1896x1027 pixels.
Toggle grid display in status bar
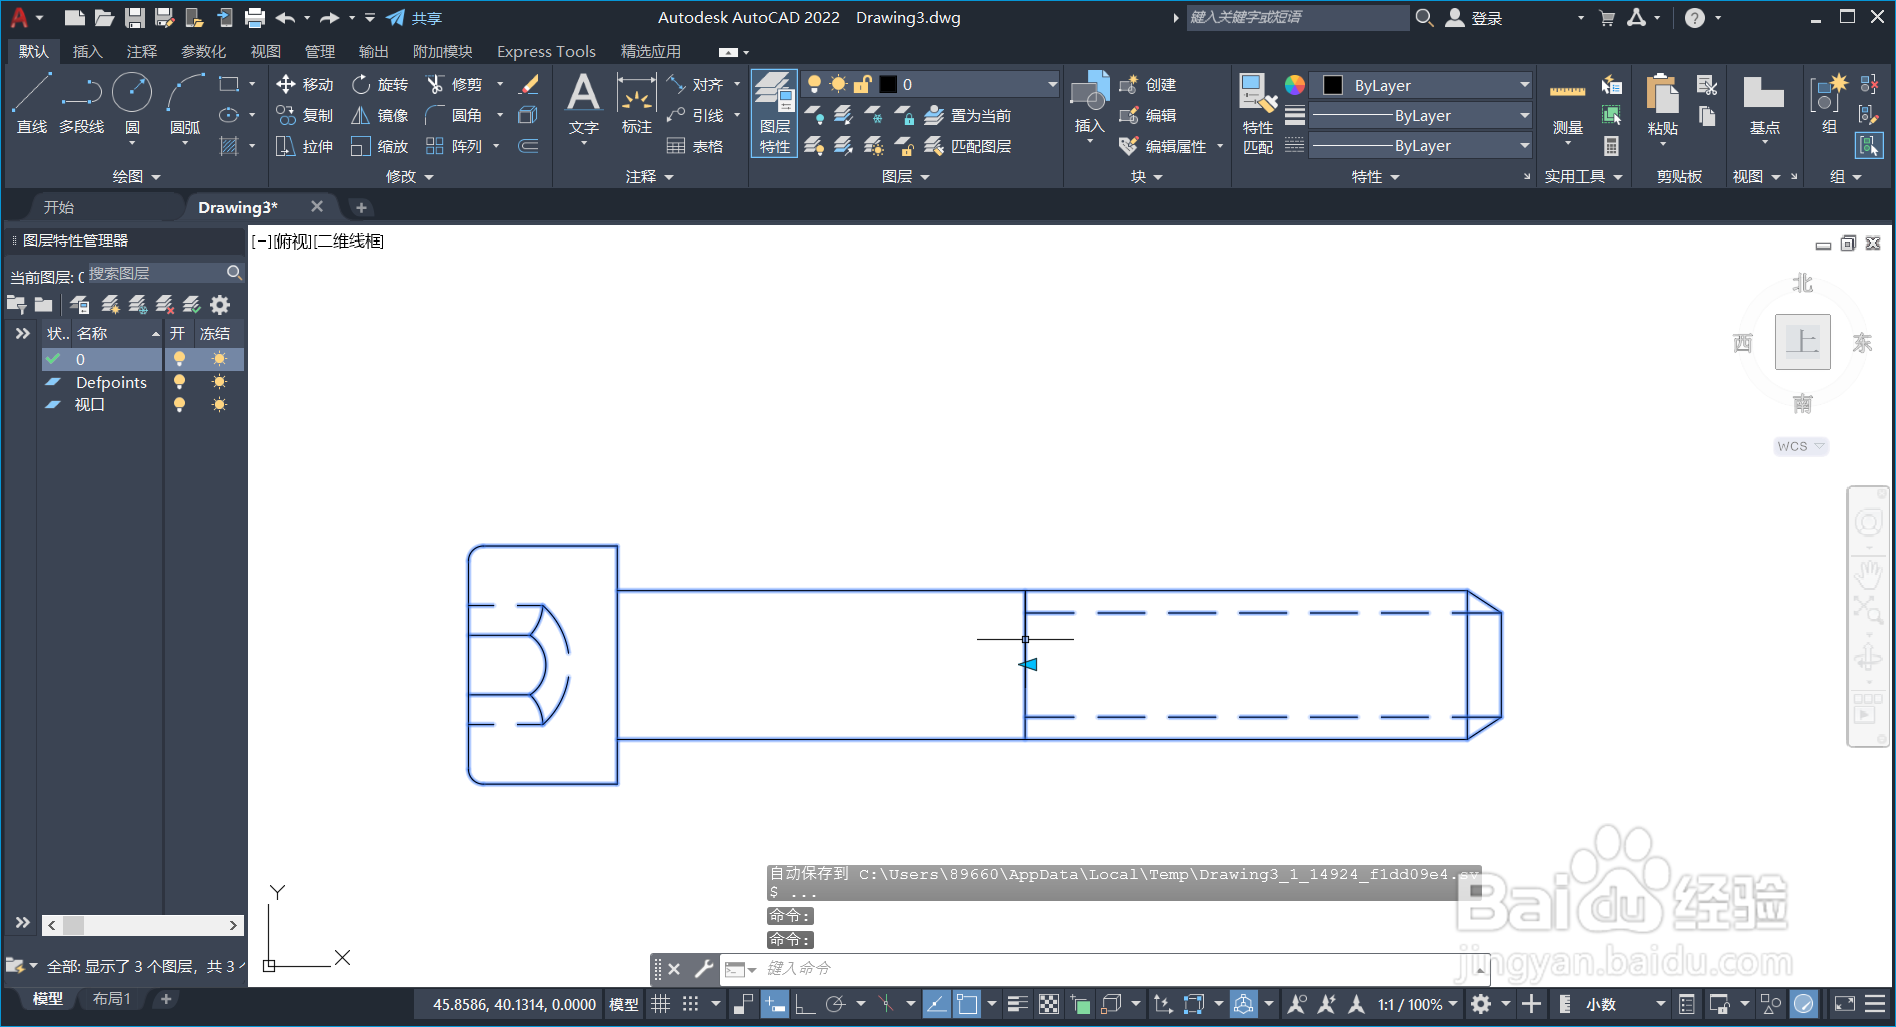661,1004
